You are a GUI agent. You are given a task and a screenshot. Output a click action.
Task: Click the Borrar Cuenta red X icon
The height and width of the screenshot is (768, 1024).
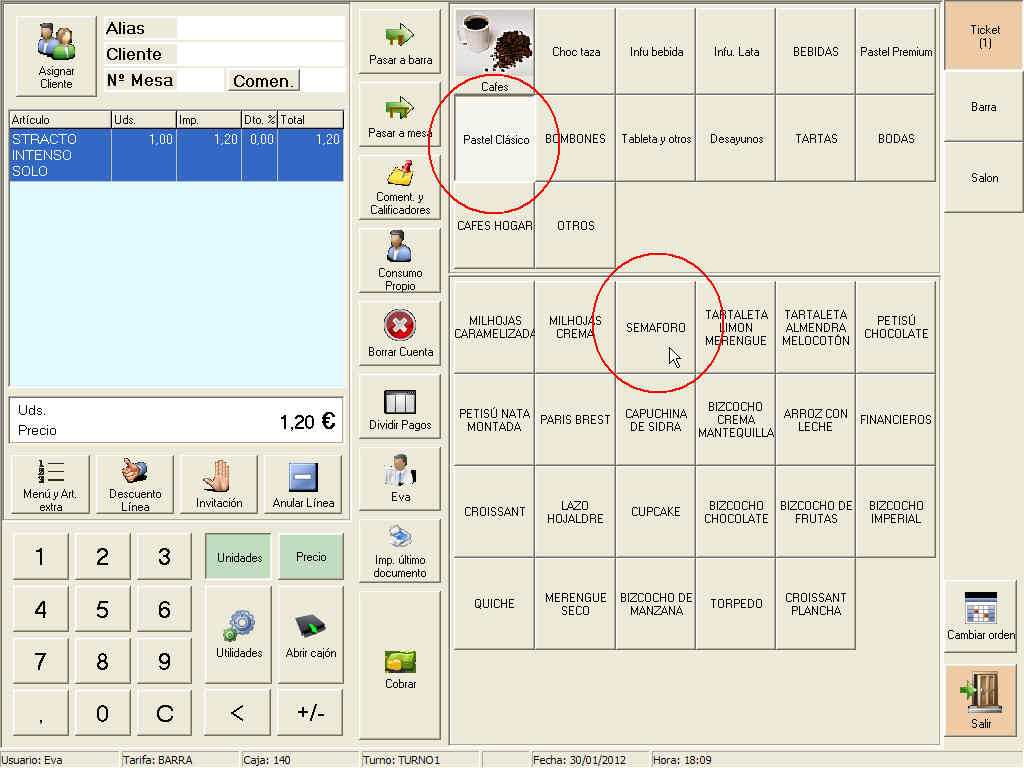[x=399, y=332]
